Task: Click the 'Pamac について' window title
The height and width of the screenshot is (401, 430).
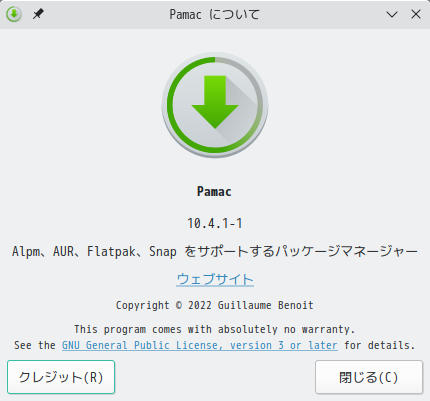Action: tap(214, 14)
